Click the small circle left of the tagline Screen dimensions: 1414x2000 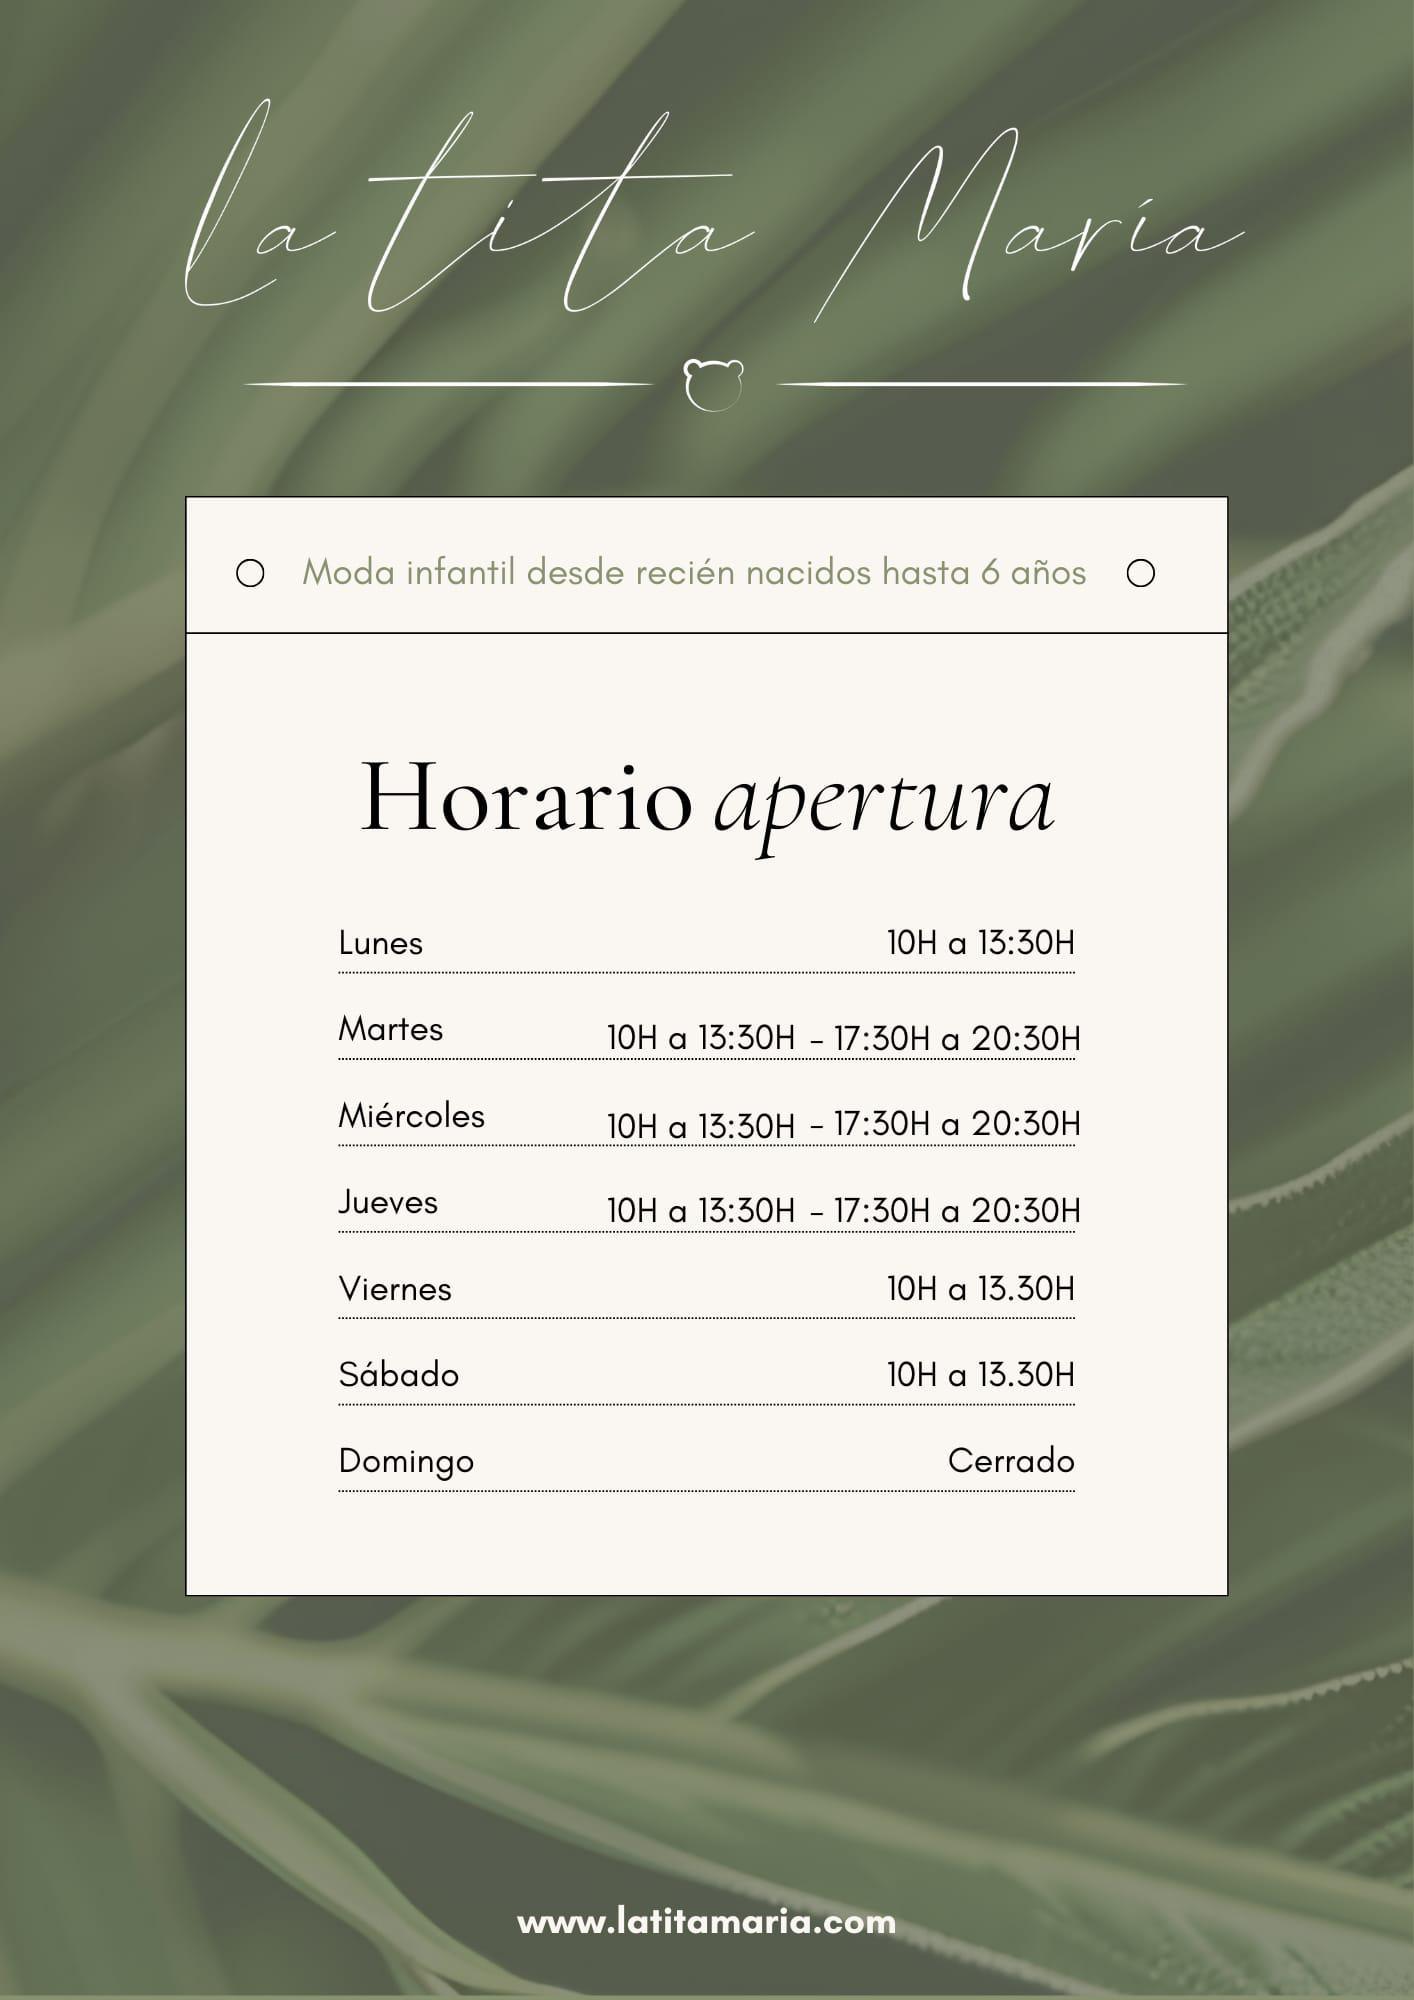point(250,573)
